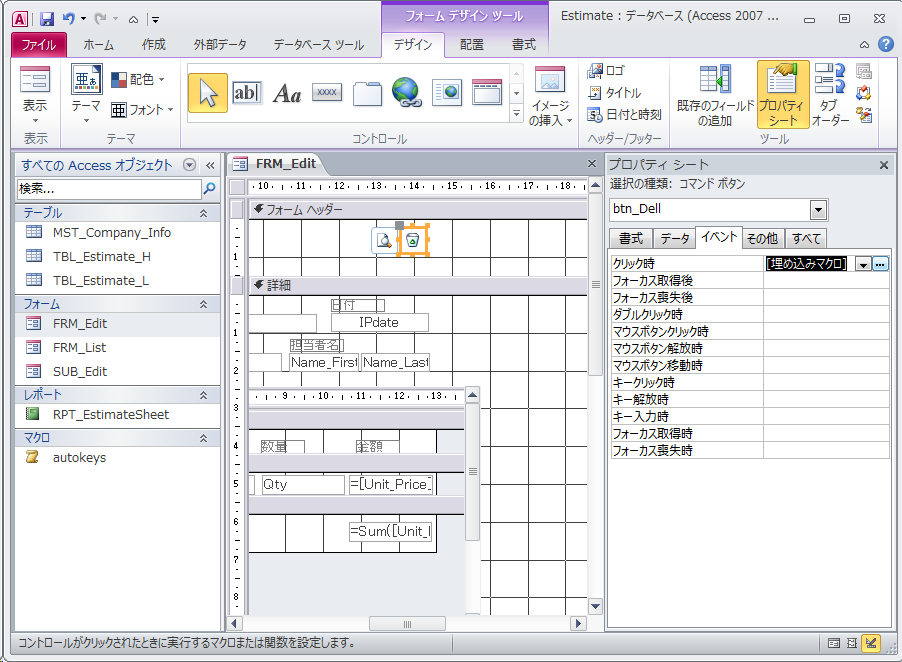Click the builder (...) button for クリック時
Viewport: 902px width, 662px height.
point(880,264)
